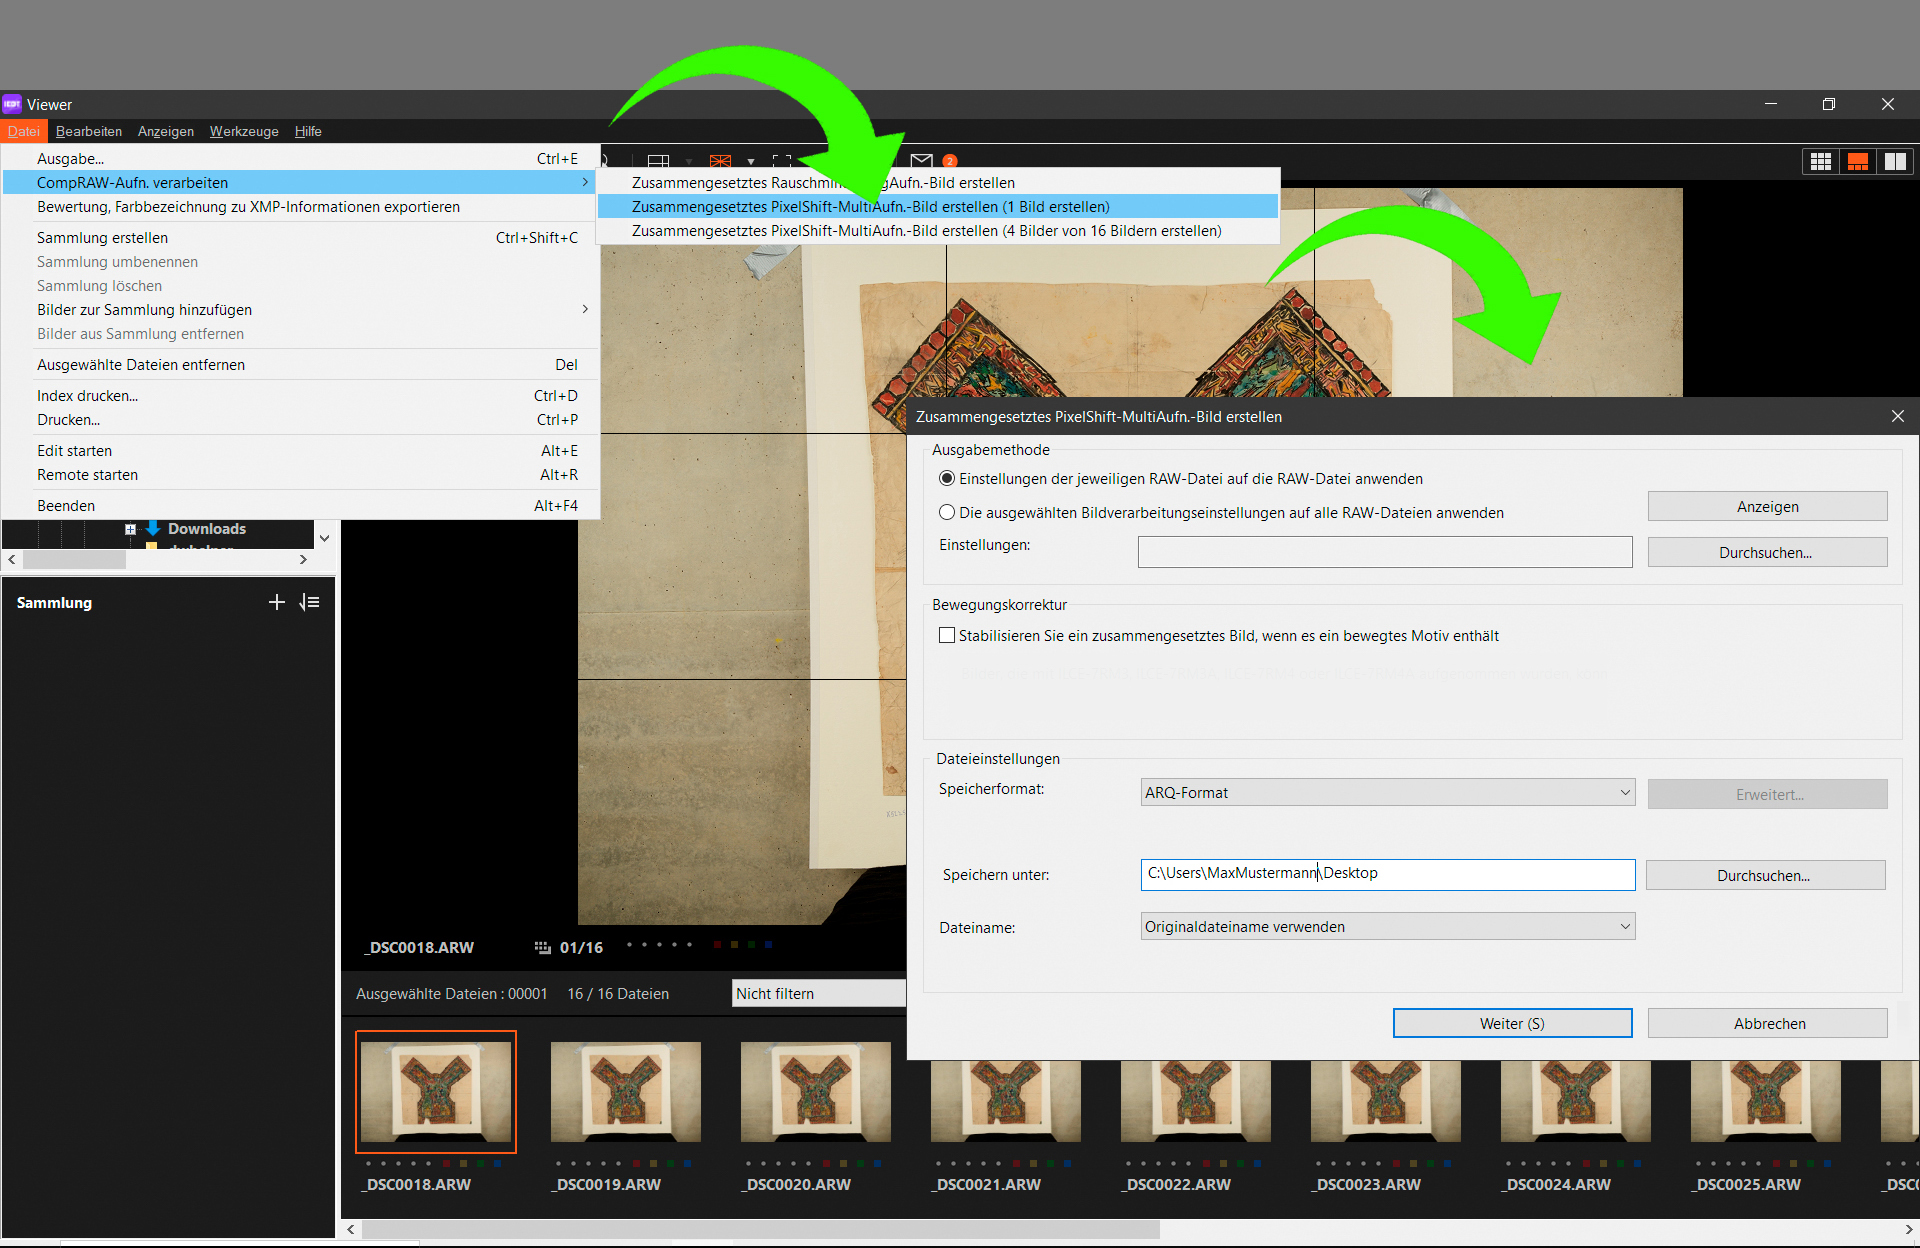
Task: Open the Dateiname dropdown list
Action: 1388,926
